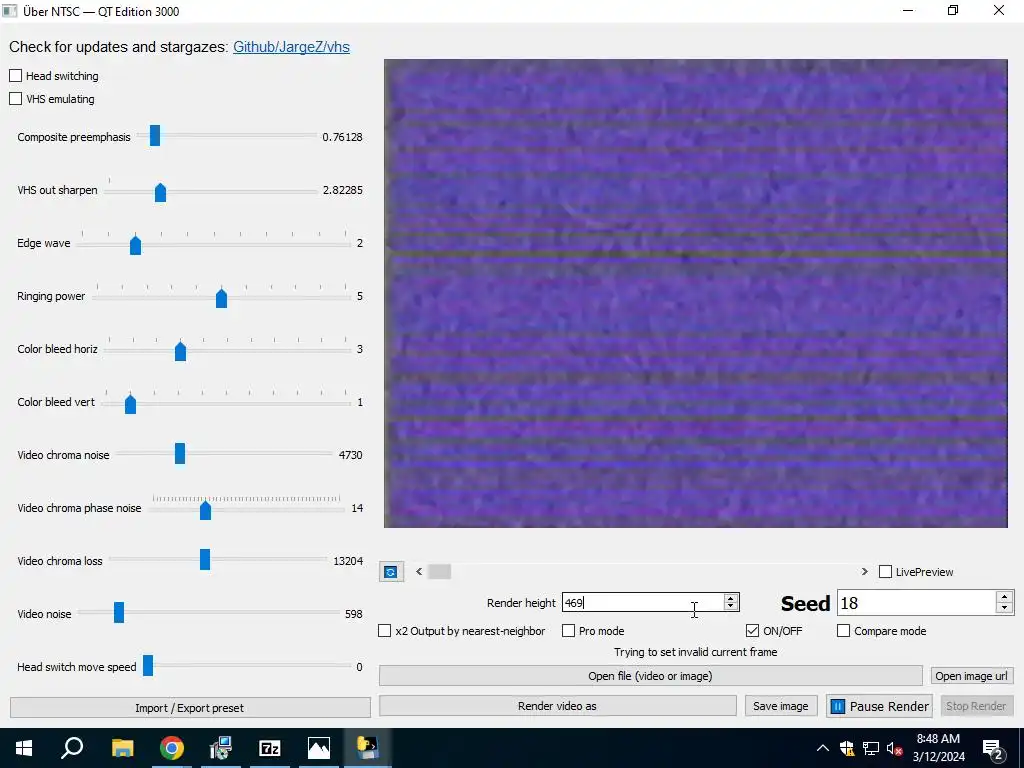
Task: Launch Google Chrome from the taskbar
Action: pyautogui.click(x=171, y=748)
